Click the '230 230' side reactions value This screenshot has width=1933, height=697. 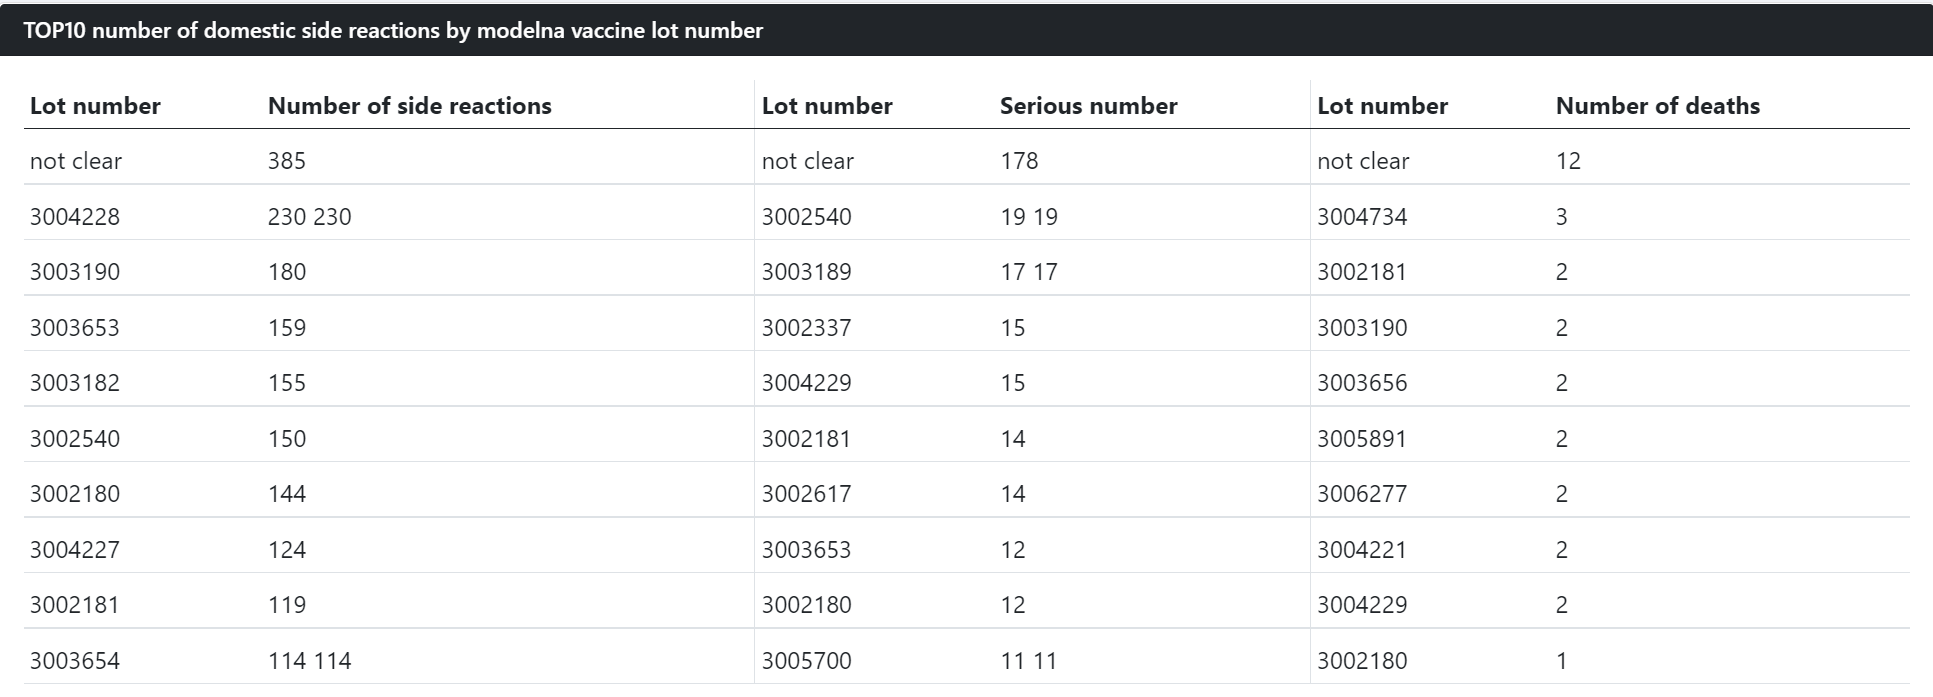[x=309, y=217]
